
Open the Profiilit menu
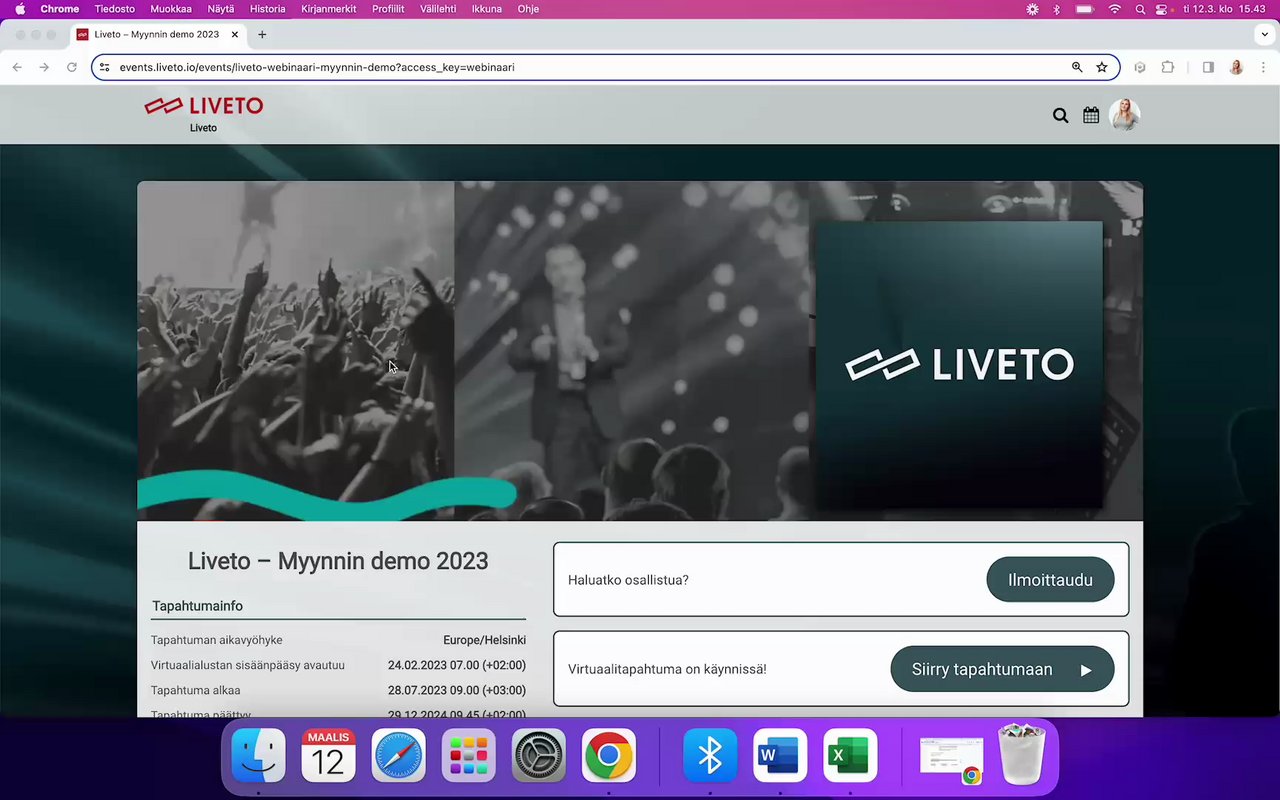[x=388, y=9]
